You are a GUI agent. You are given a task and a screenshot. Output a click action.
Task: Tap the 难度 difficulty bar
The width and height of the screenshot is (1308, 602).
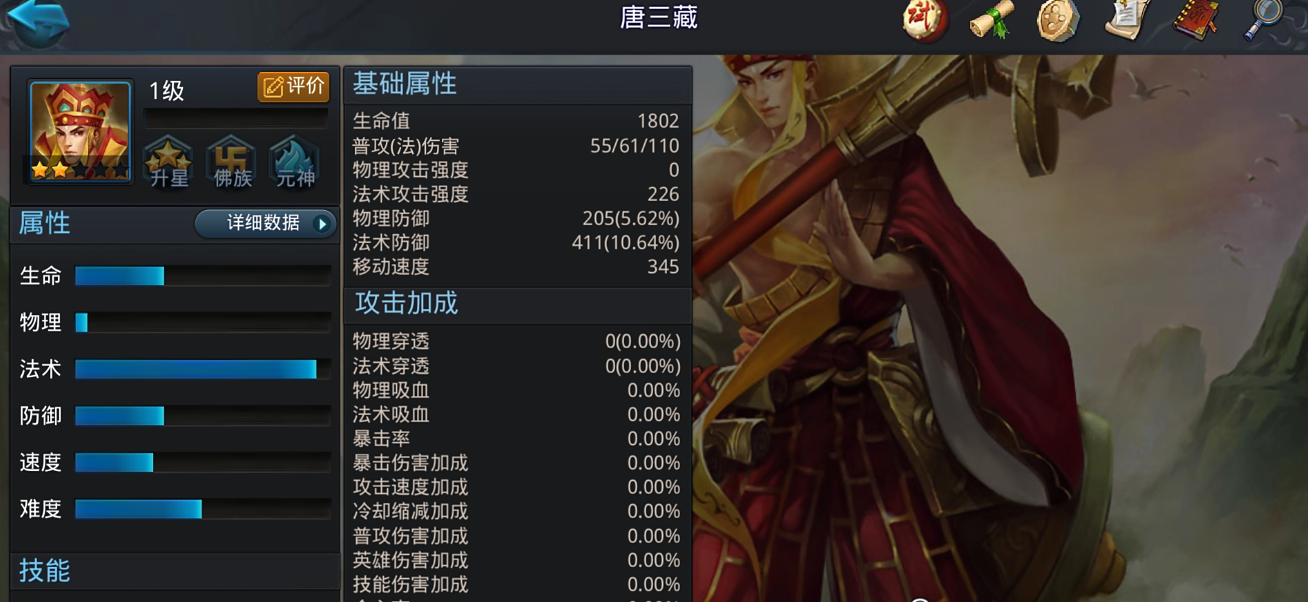(203, 510)
